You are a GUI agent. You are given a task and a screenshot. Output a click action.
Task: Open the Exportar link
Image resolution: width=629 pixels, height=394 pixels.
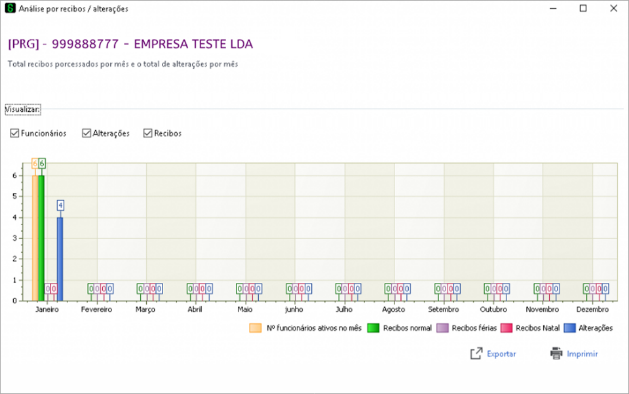501,354
